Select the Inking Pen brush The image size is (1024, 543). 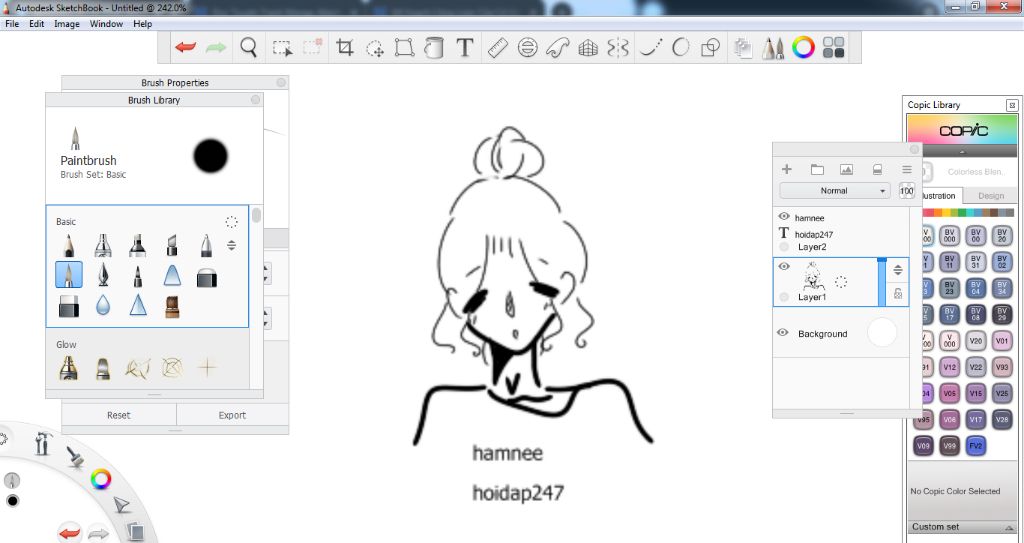coord(103,275)
